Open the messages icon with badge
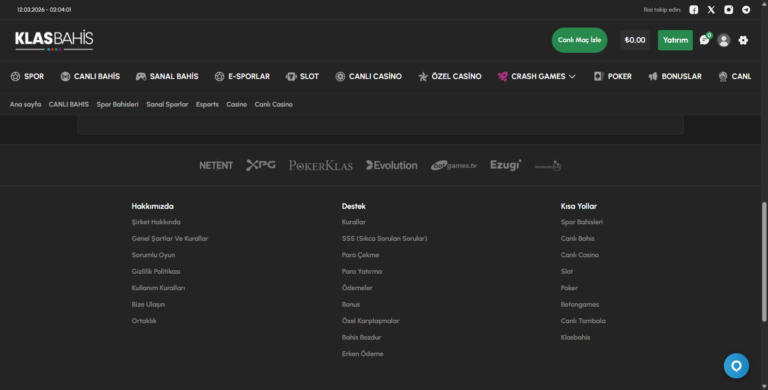 coord(705,40)
